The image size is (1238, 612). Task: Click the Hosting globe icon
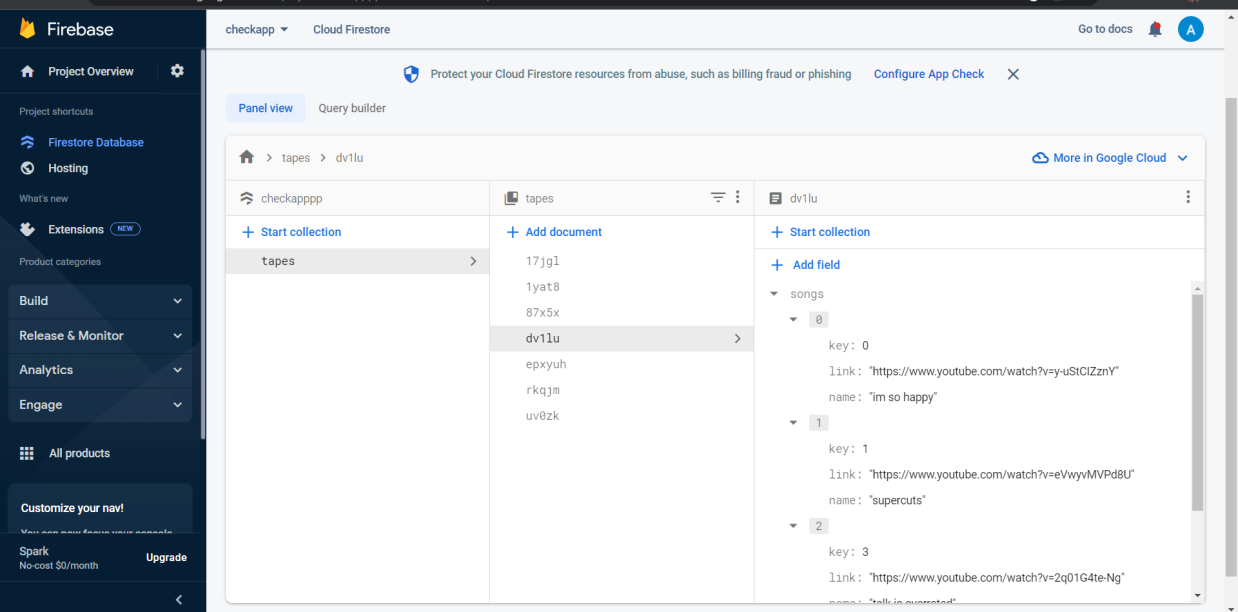(x=28, y=168)
